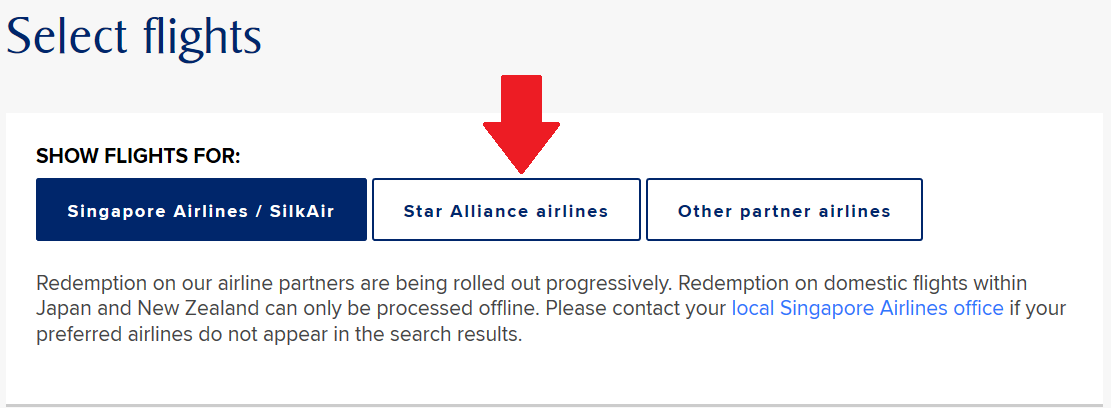Open the local Singapore Airlines office link
This screenshot has width=1112, height=408.
click(x=867, y=309)
